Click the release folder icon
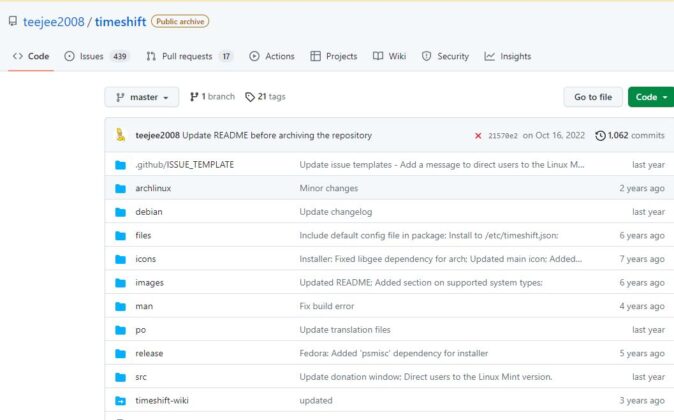Viewport: 674px width, 420px height. pyautogui.click(x=121, y=353)
